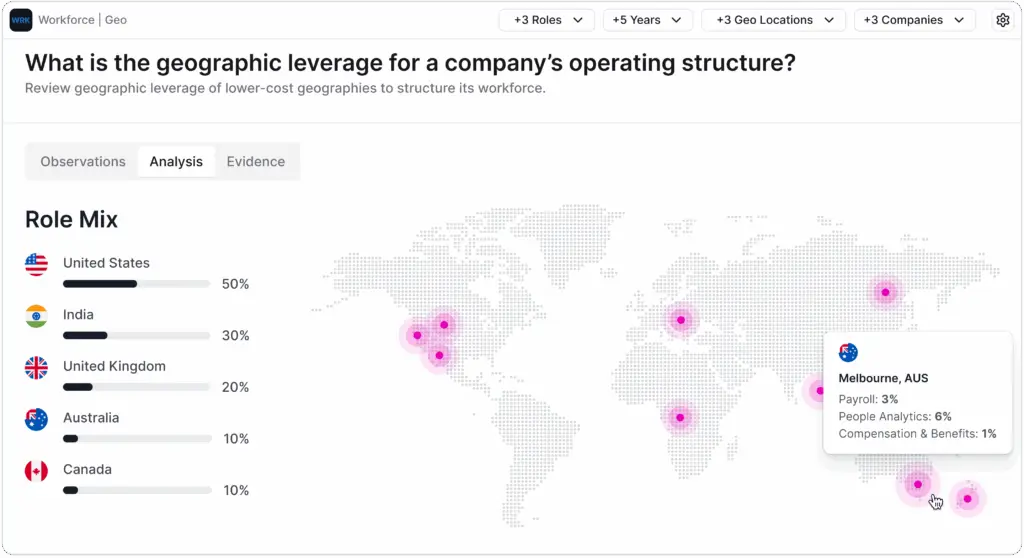Select the westernmost North America map marker
Screen dimensions: 1024x558
tap(417, 336)
